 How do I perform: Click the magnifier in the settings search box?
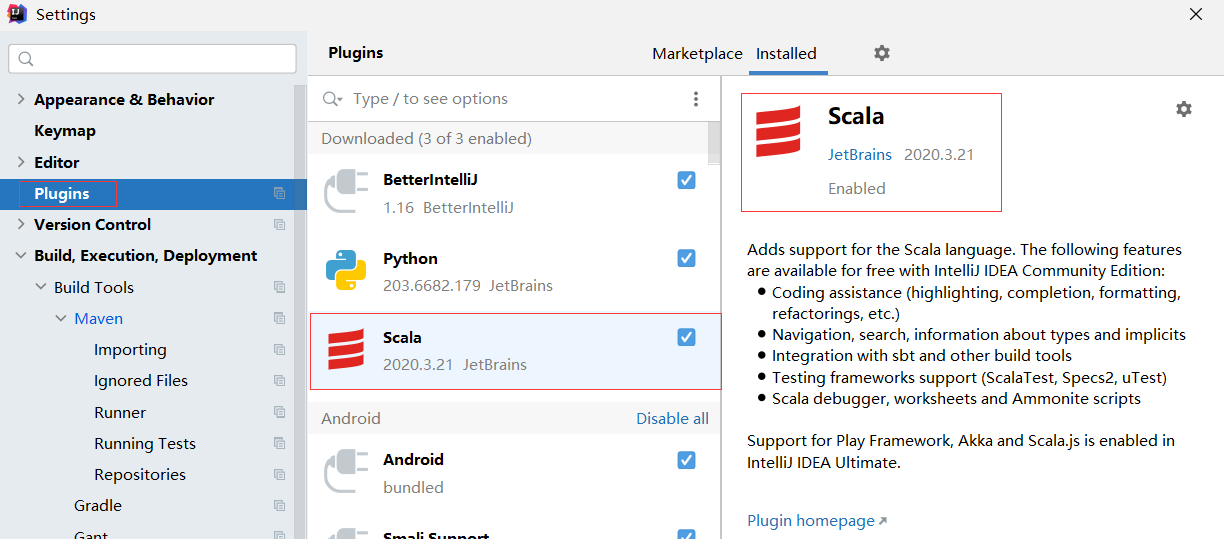point(26,59)
